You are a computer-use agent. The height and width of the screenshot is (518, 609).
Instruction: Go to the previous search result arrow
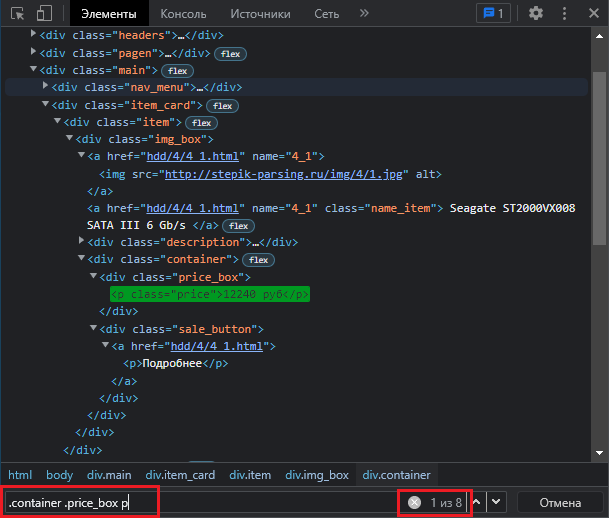pos(477,502)
